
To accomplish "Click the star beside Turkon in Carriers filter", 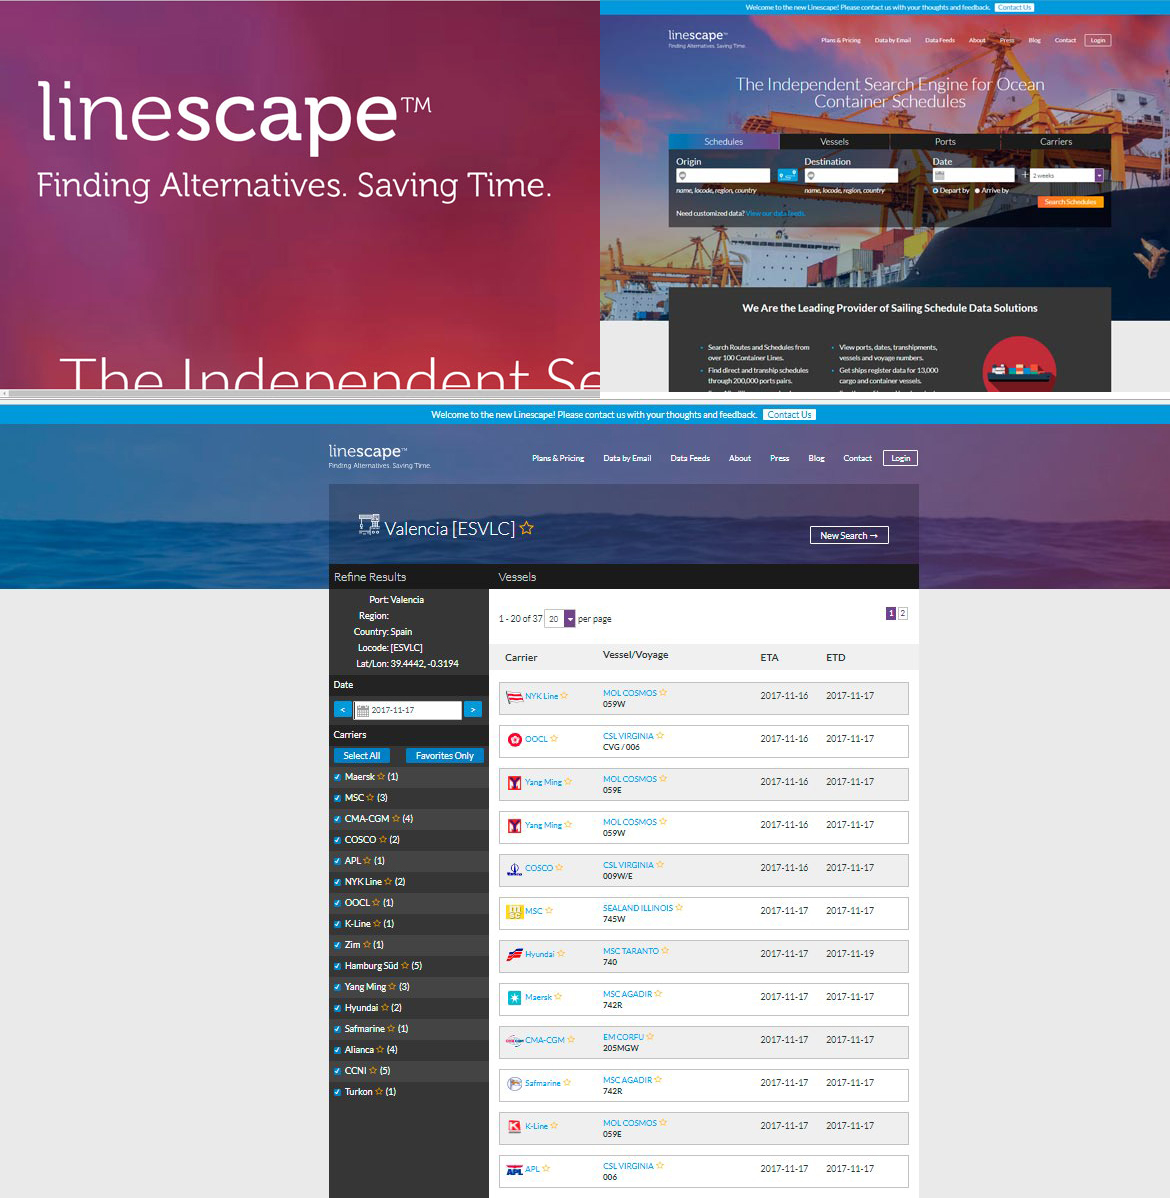I will pos(379,1092).
